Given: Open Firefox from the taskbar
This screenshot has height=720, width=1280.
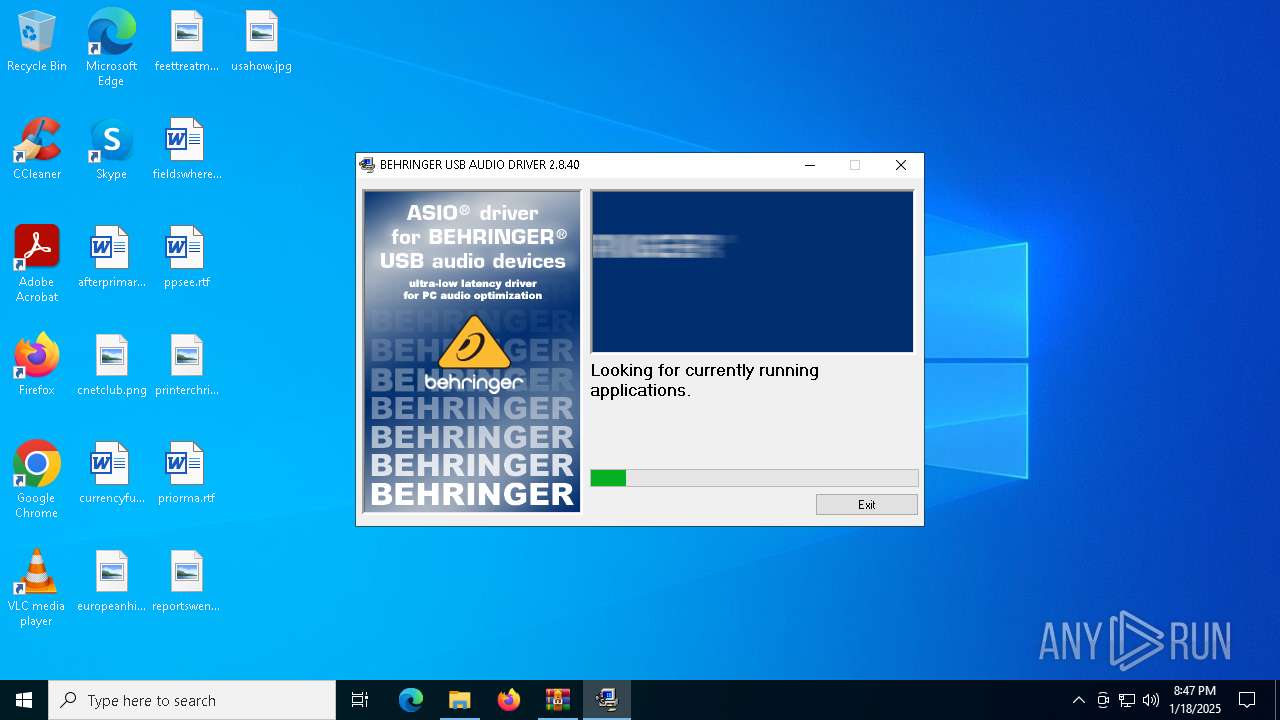Looking at the screenshot, I should pos(509,700).
